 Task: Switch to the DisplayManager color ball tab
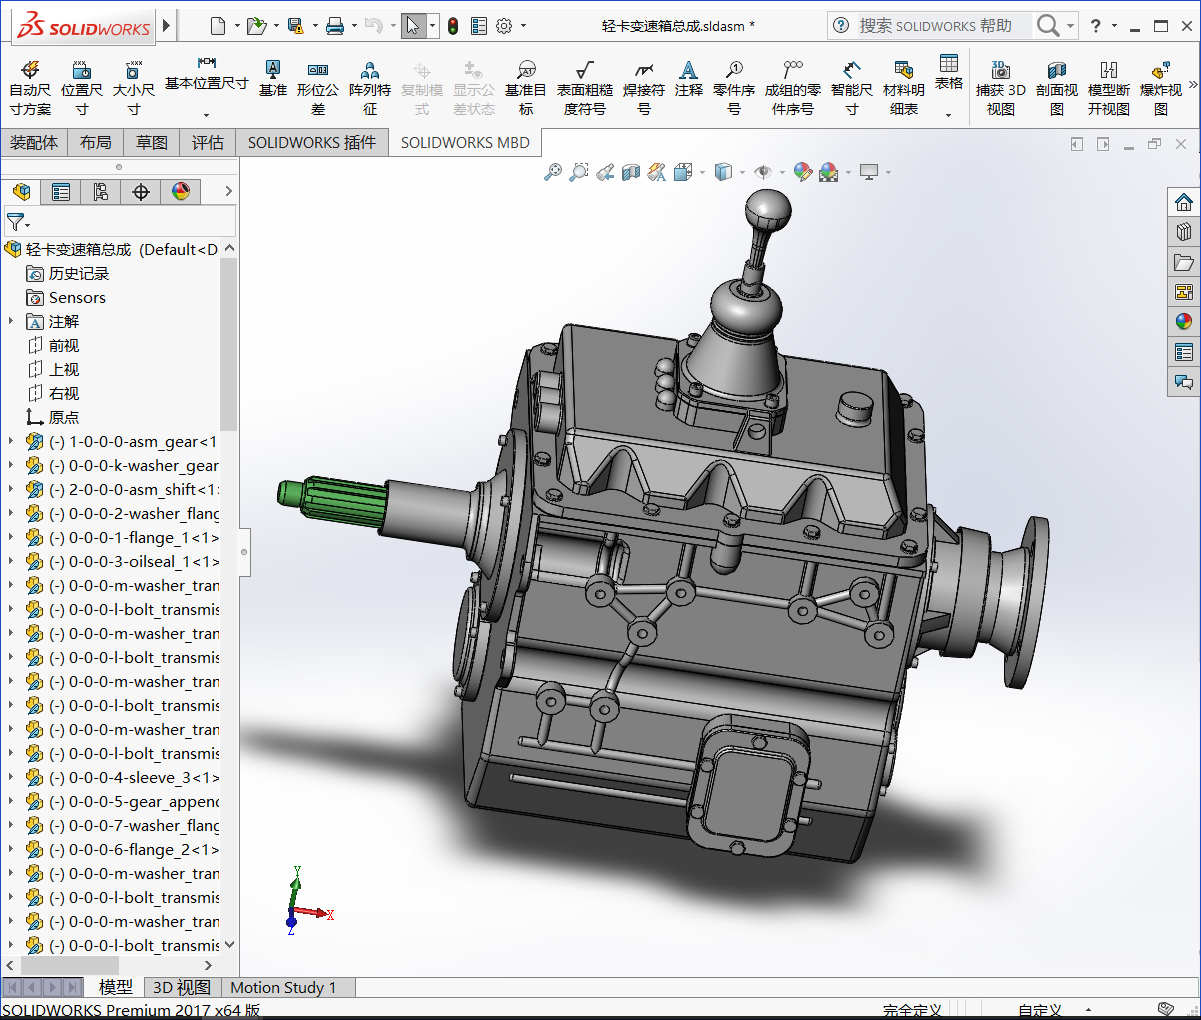coord(181,191)
